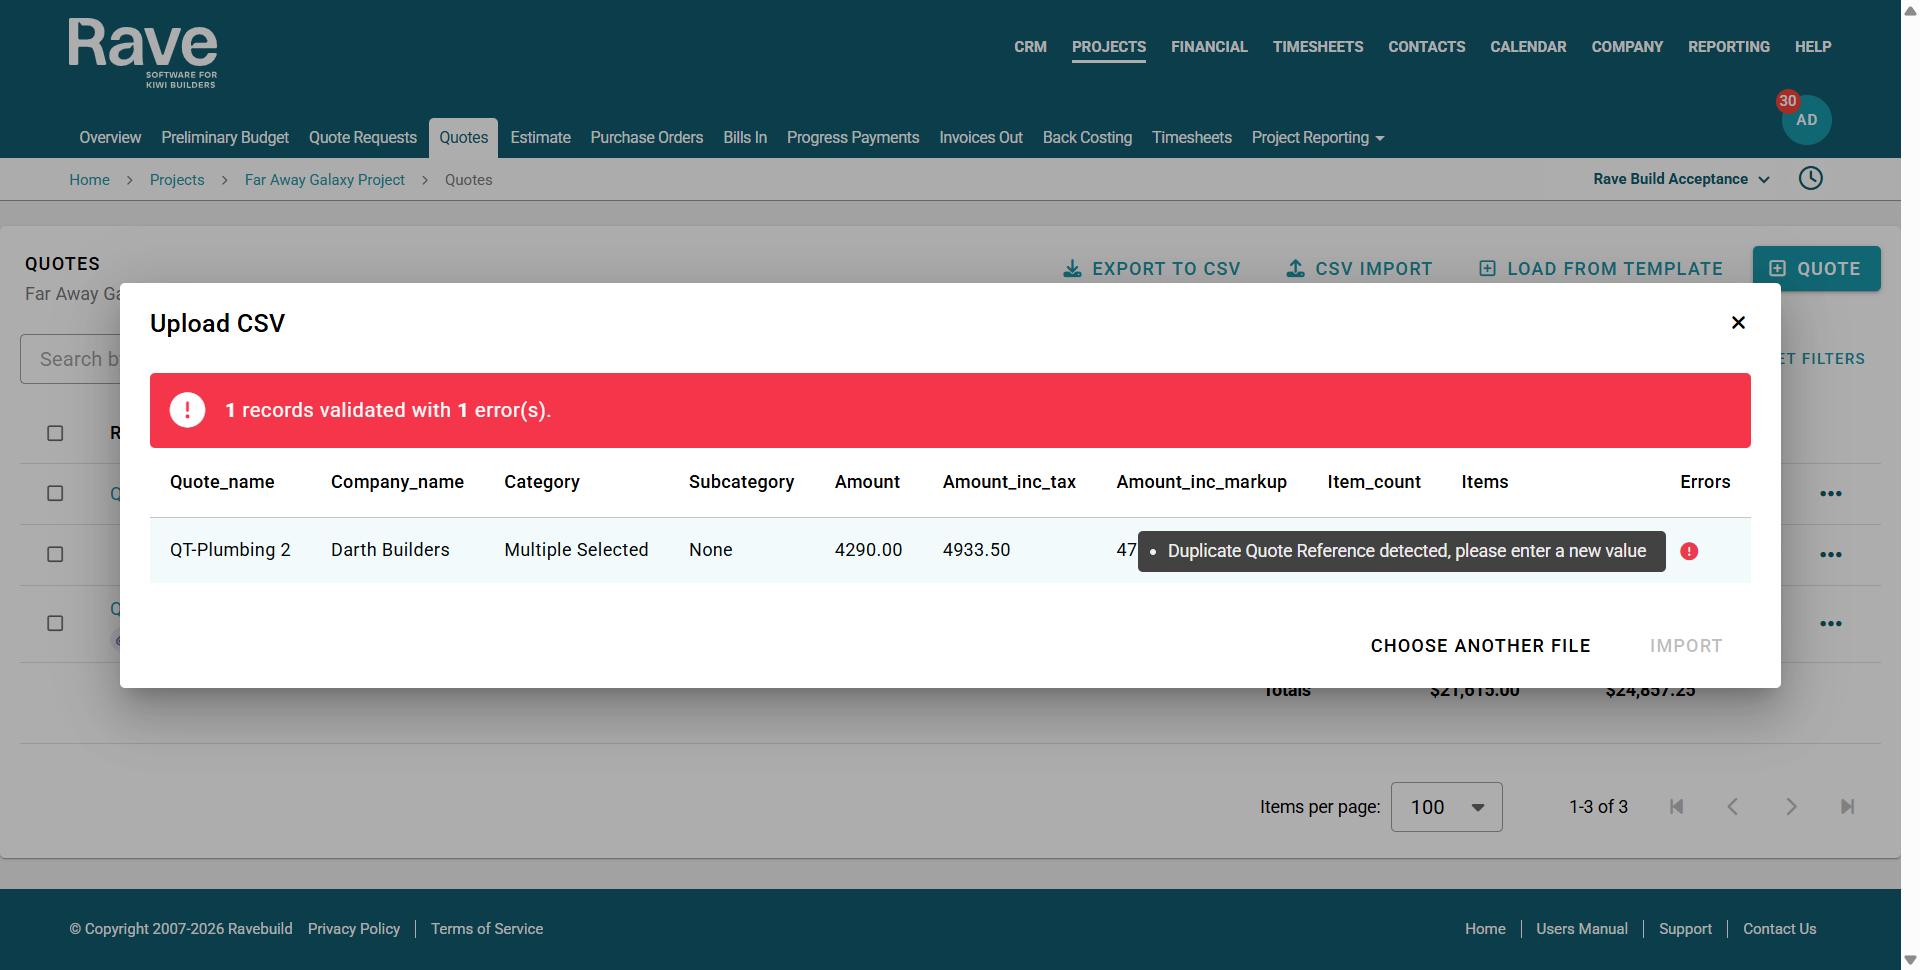This screenshot has width=1920, height=970.
Task: Click the Import button in the dialog
Action: [x=1686, y=646]
